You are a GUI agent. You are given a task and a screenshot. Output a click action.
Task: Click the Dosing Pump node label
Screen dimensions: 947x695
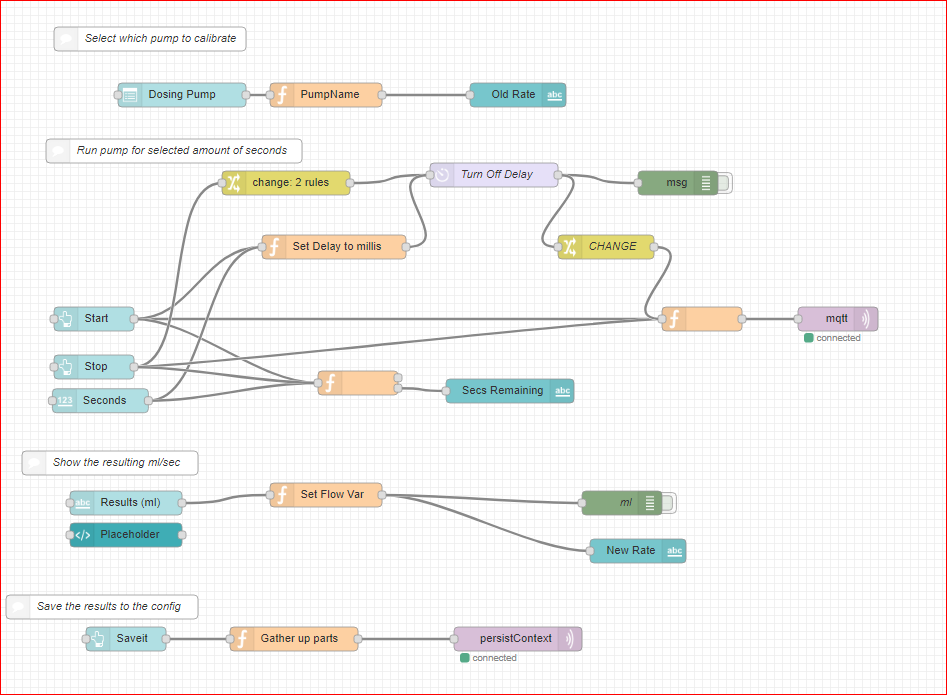pyautogui.click(x=182, y=94)
